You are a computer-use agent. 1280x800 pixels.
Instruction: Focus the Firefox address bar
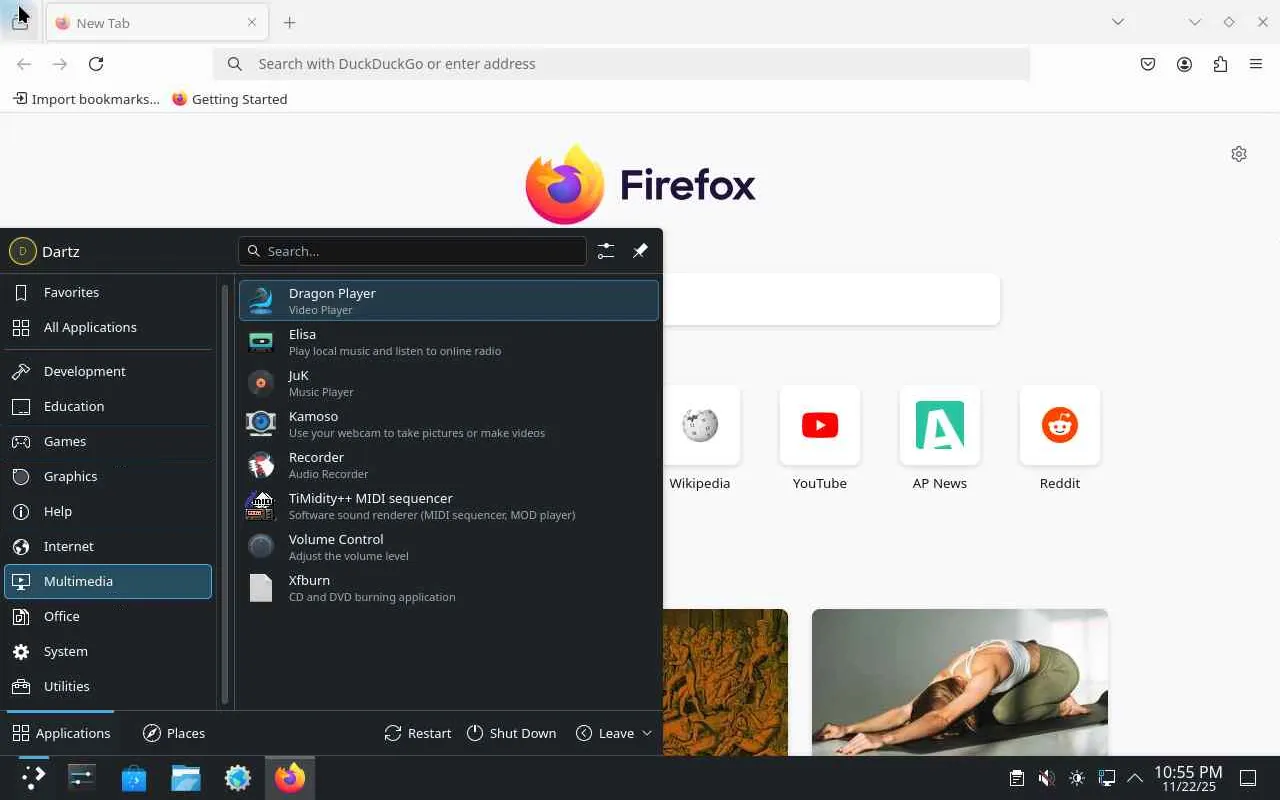click(621, 64)
